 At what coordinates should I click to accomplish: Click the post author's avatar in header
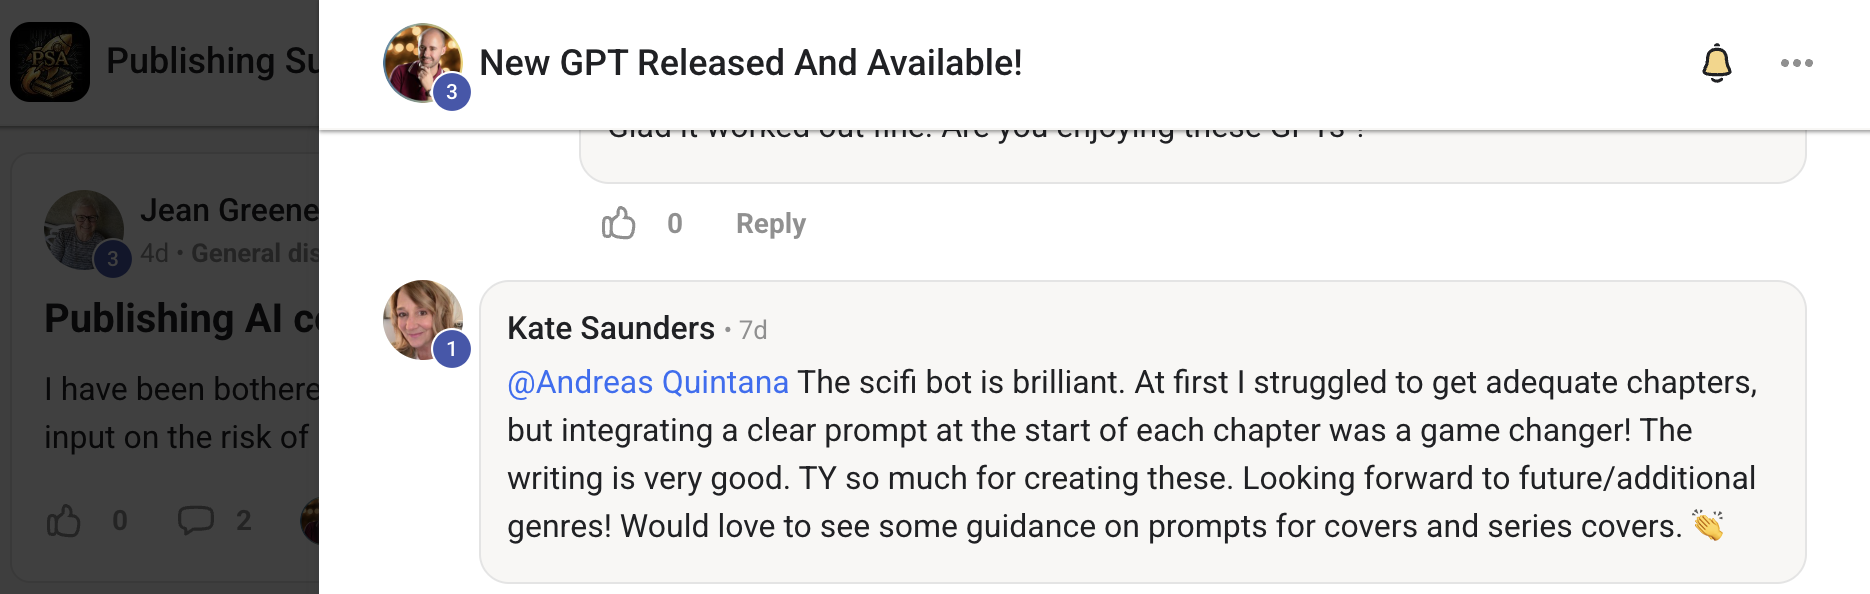click(422, 62)
